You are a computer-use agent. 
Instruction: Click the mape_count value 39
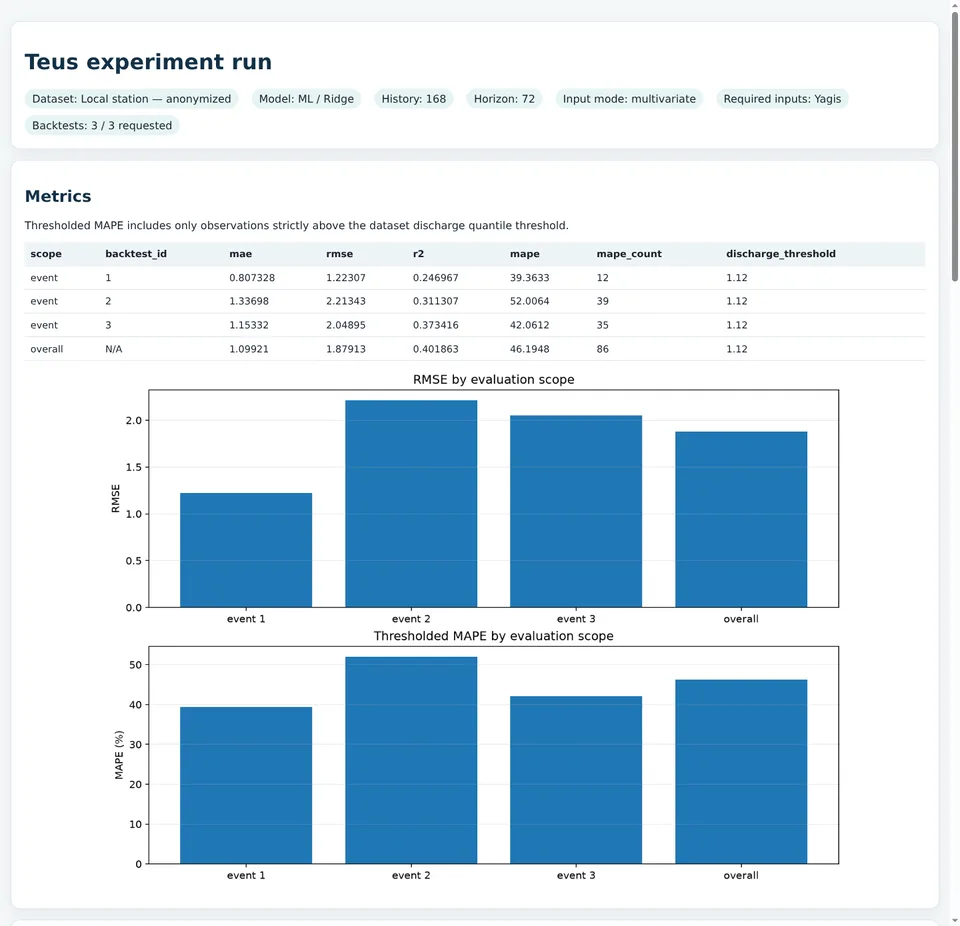tap(602, 301)
